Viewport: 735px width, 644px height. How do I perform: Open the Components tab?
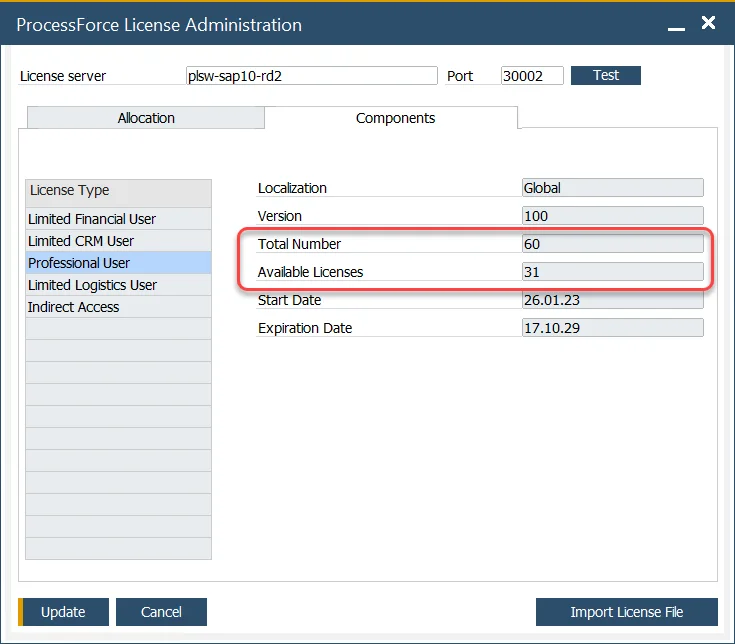(x=395, y=118)
